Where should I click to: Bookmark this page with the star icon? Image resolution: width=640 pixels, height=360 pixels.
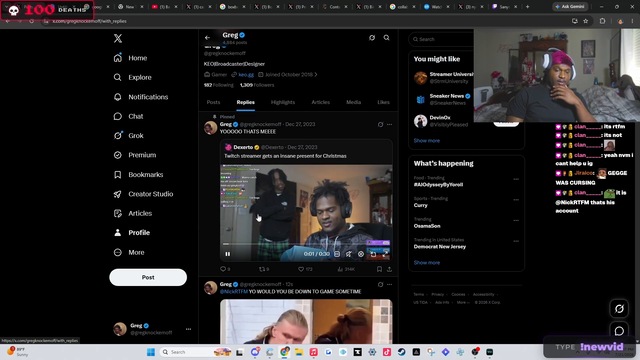(586, 21)
